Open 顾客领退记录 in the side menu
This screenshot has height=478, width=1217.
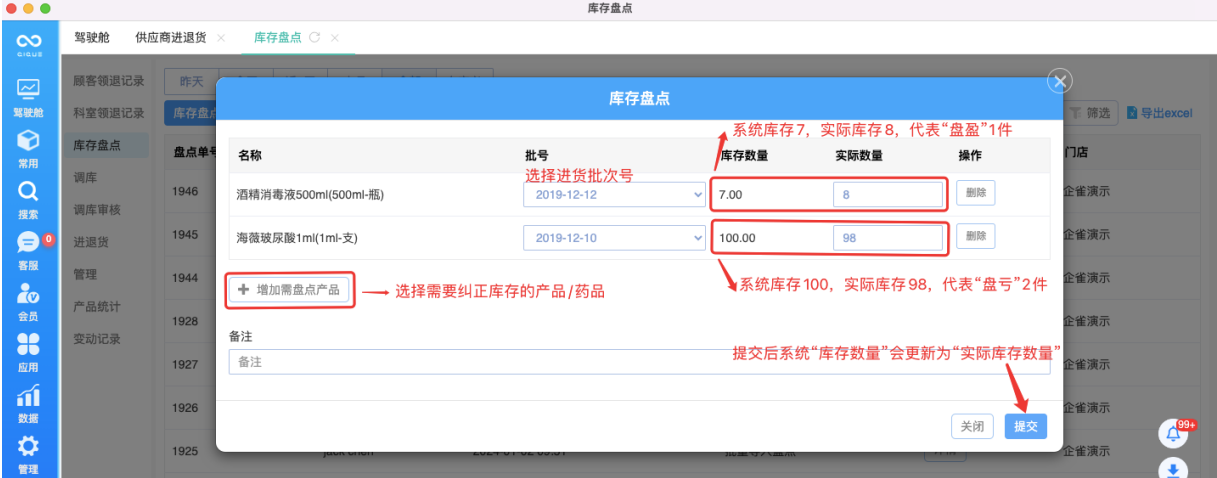[109, 81]
